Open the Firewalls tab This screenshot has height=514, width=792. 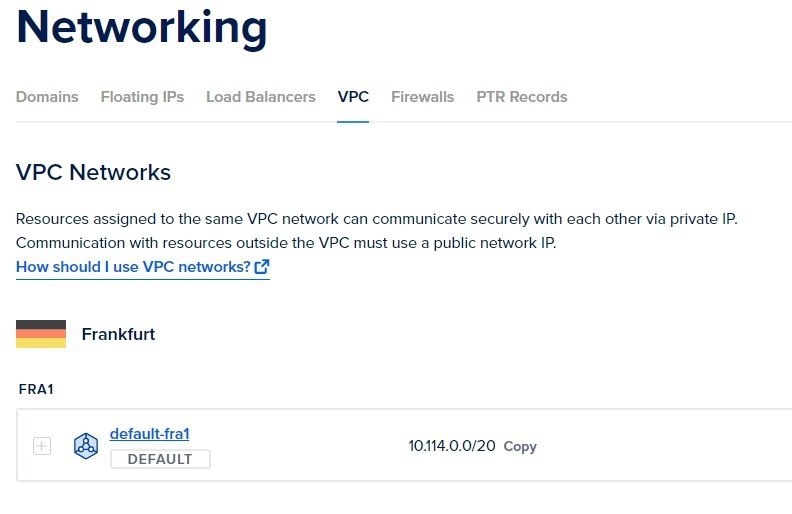(423, 96)
